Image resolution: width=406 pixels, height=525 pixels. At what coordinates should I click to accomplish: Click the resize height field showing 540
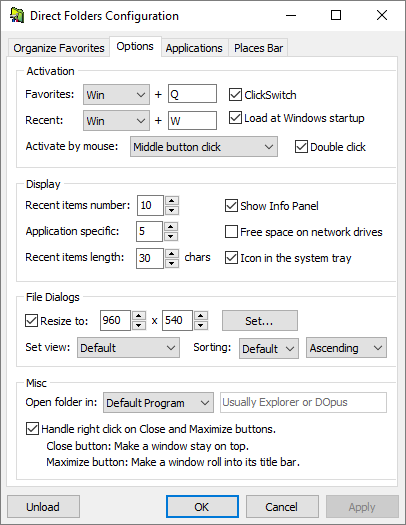pyautogui.click(x=177, y=320)
